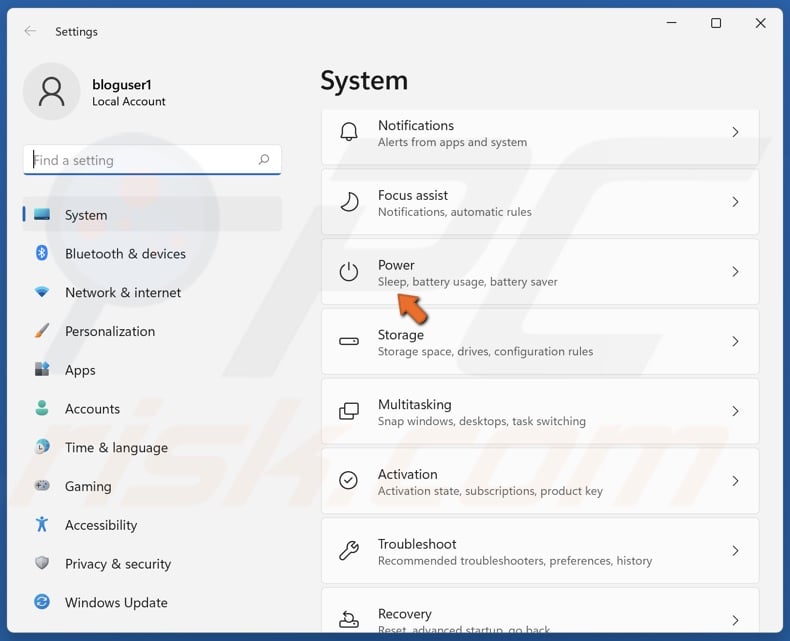Click Focus assist settings title
790x641 pixels.
413,195
